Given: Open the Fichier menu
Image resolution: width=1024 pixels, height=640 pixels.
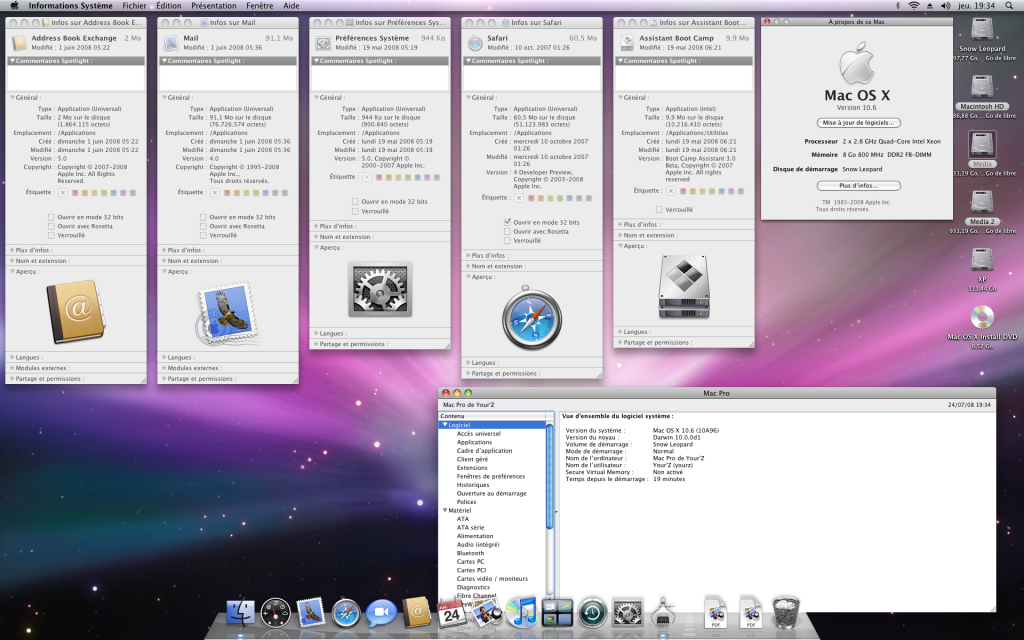Looking at the screenshot, I should (x=134, y=6).
